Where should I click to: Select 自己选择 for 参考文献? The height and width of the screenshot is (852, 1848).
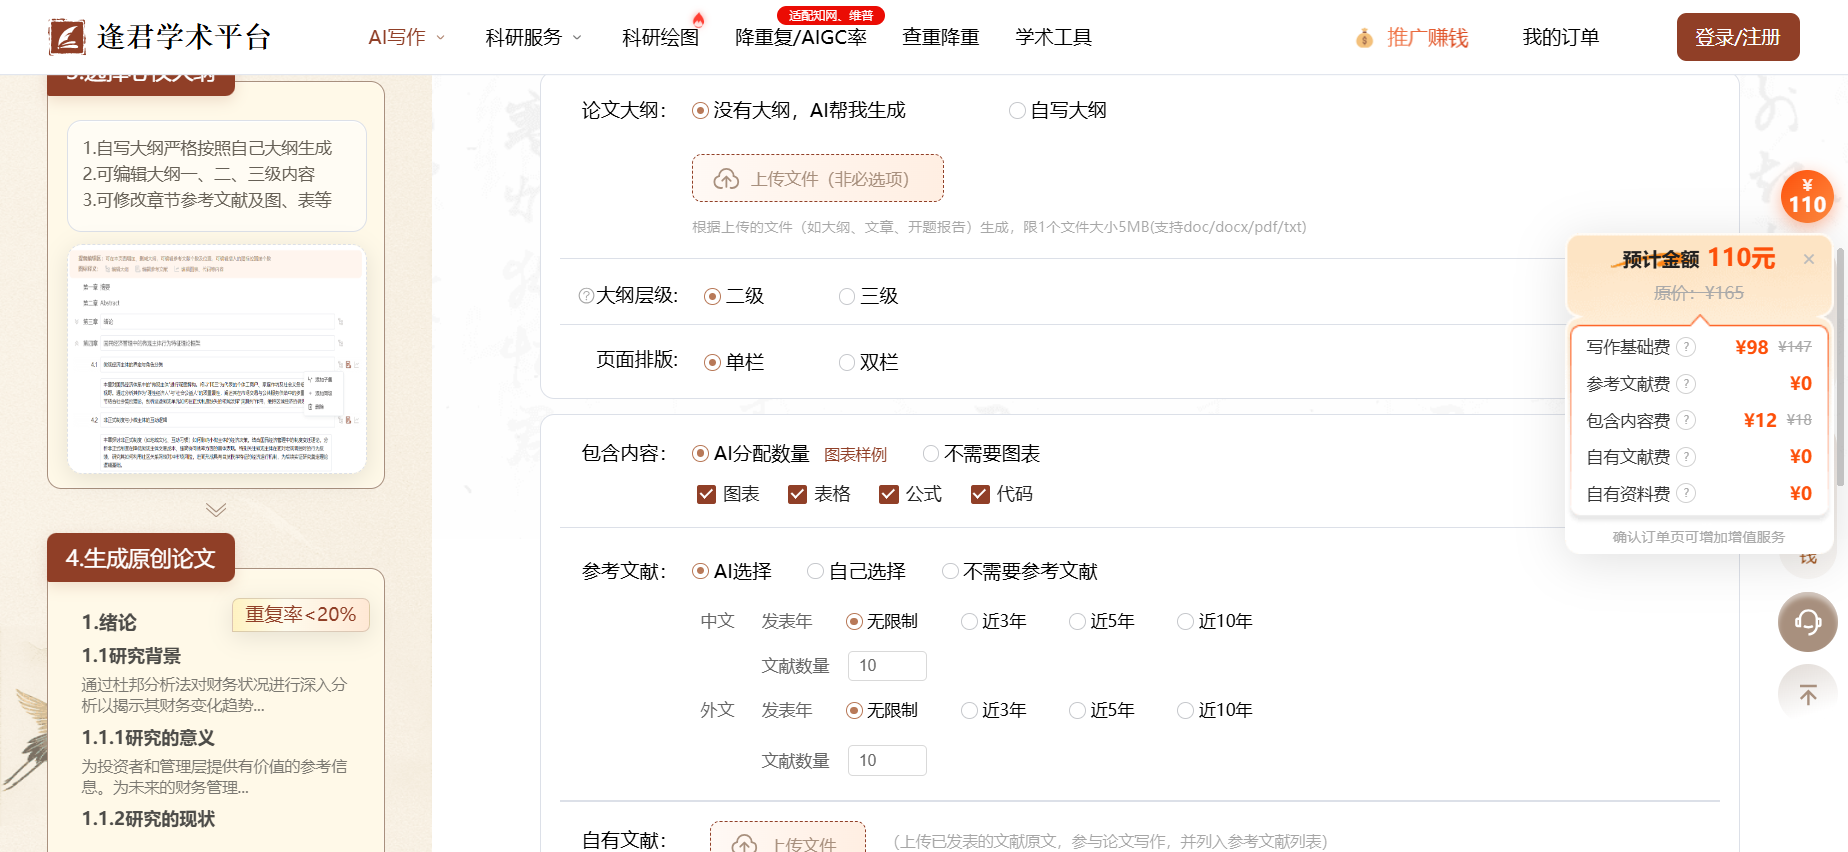click(856, 571)
